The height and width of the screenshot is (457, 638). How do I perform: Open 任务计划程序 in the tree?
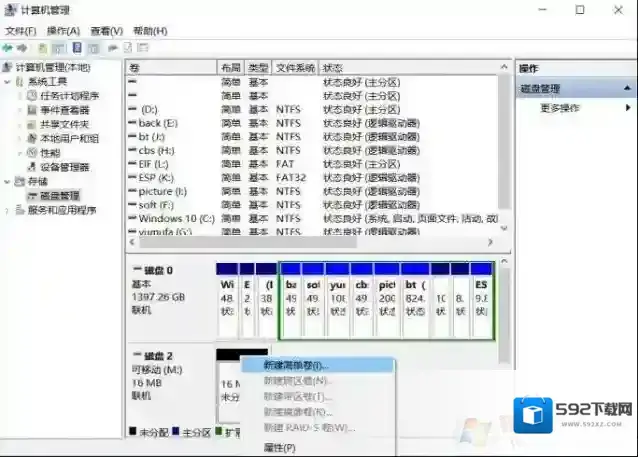(x=68, y=96)
